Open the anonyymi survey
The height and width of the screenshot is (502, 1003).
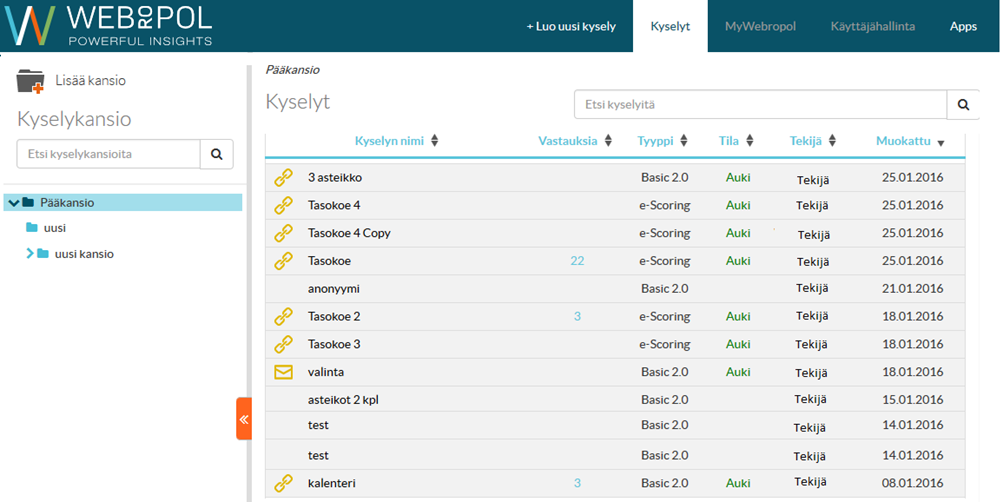tap(334, 289)
